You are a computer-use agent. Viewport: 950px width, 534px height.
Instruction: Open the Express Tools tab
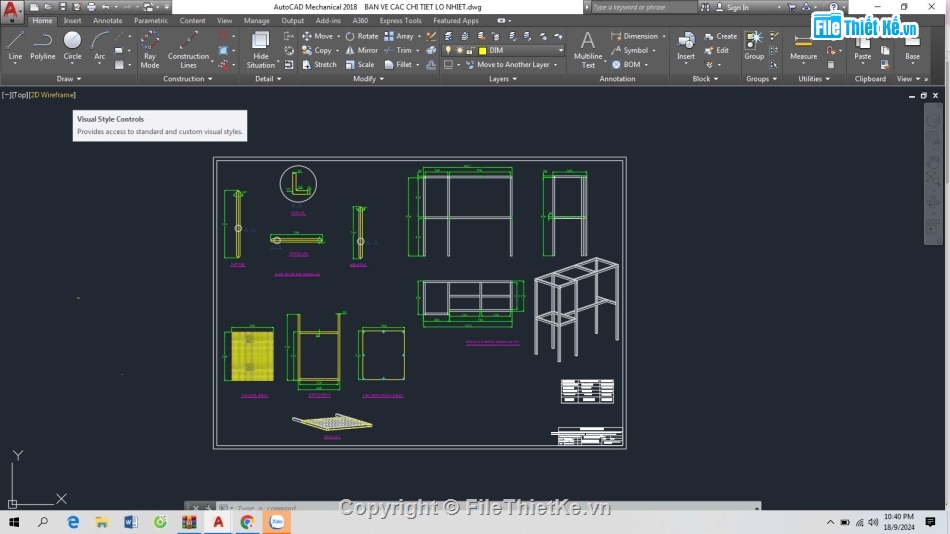point(400,21)
